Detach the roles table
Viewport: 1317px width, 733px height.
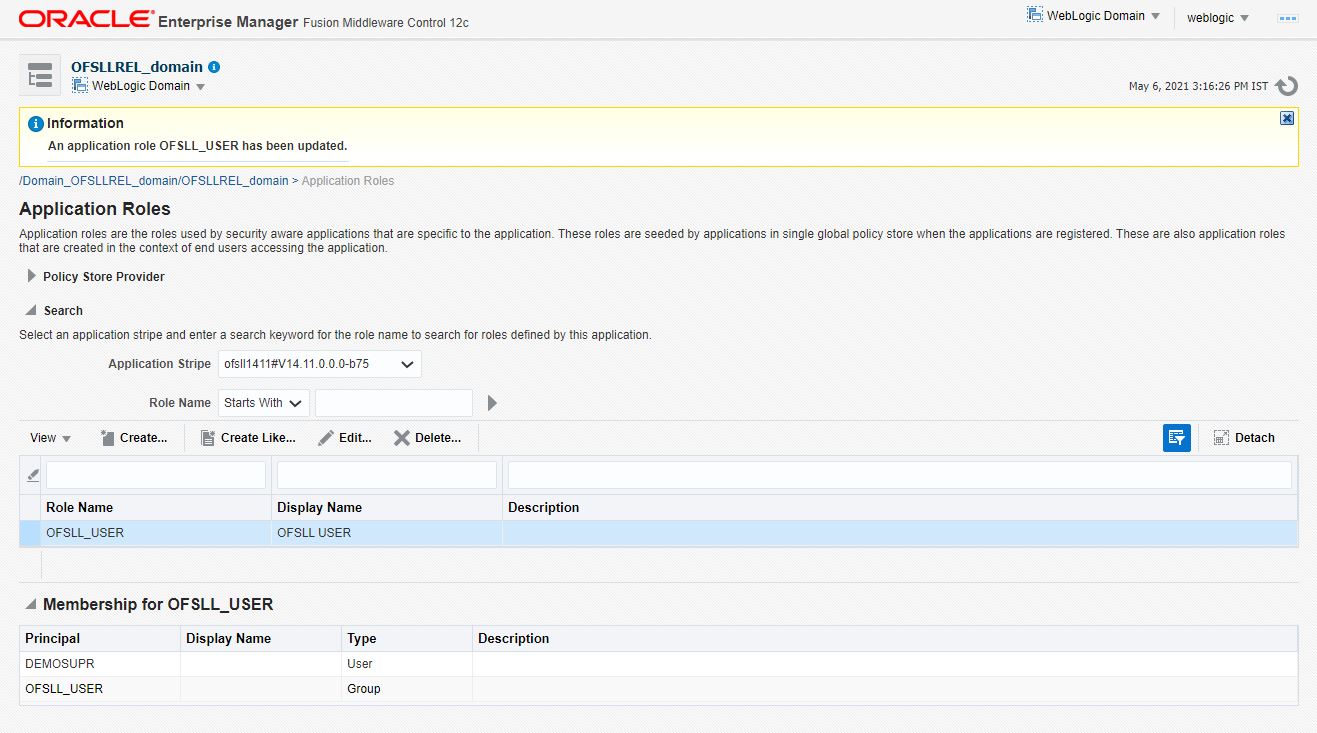[x=1244, y=438]
